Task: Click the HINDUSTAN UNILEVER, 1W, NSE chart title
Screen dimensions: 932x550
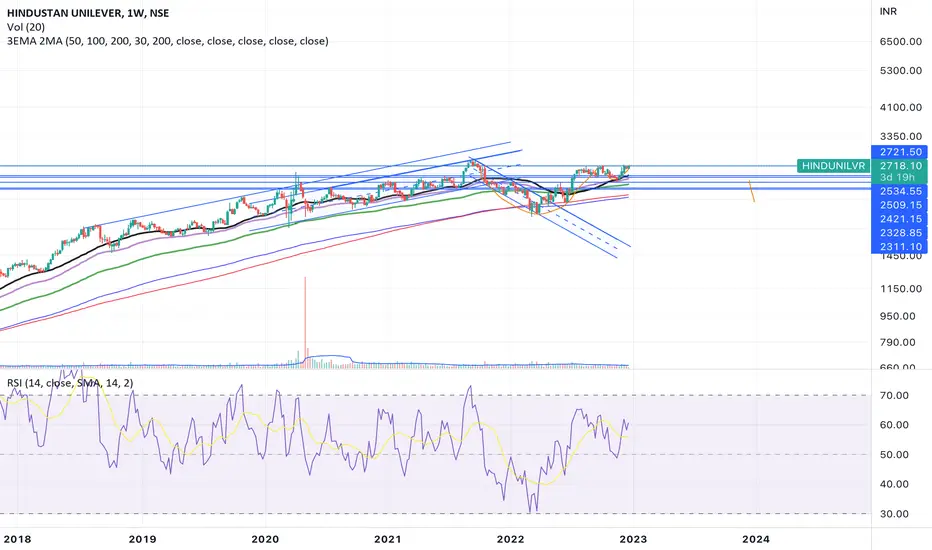Action: pos(88,13)
